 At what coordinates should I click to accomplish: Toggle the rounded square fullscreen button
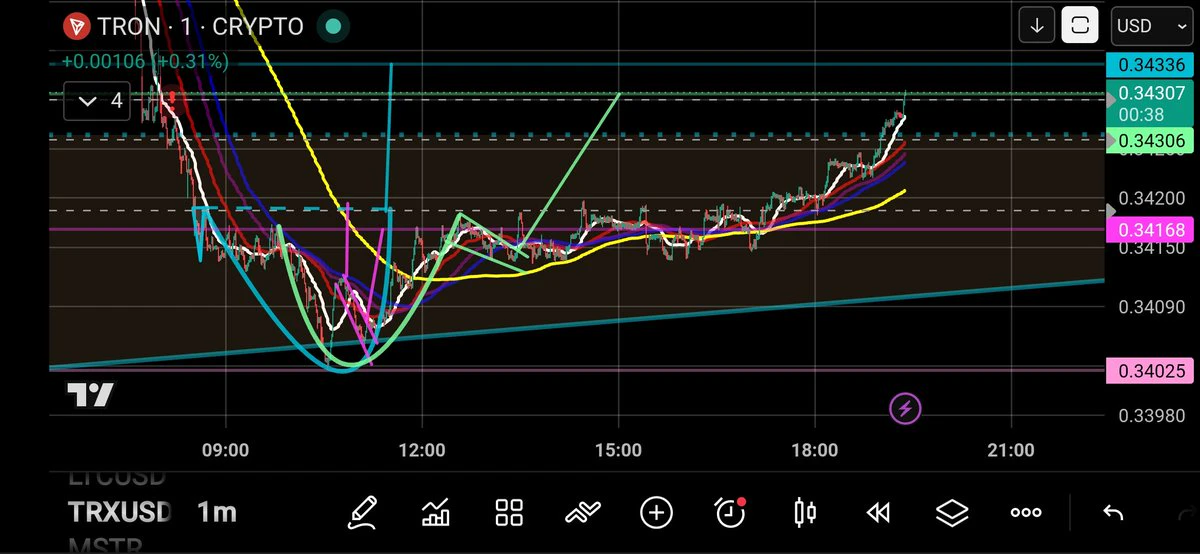(x=1081, y=26)
